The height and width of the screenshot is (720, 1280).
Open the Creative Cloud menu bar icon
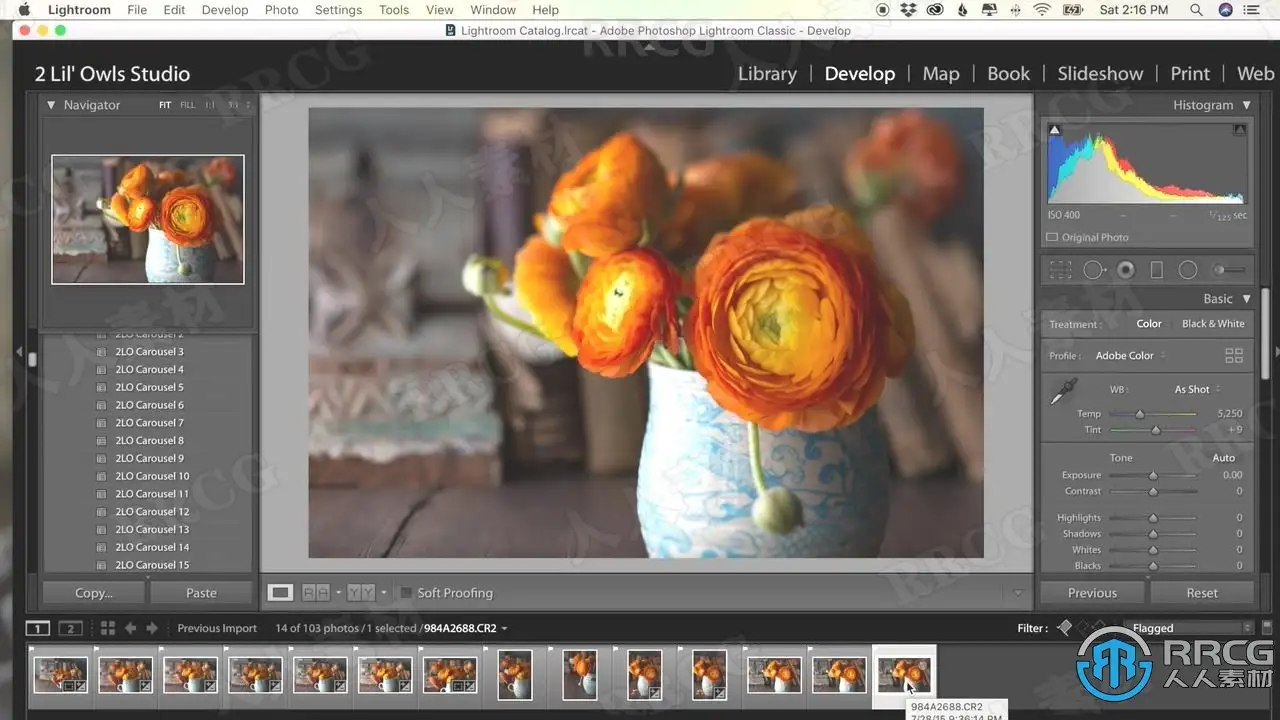pos(935,10)
